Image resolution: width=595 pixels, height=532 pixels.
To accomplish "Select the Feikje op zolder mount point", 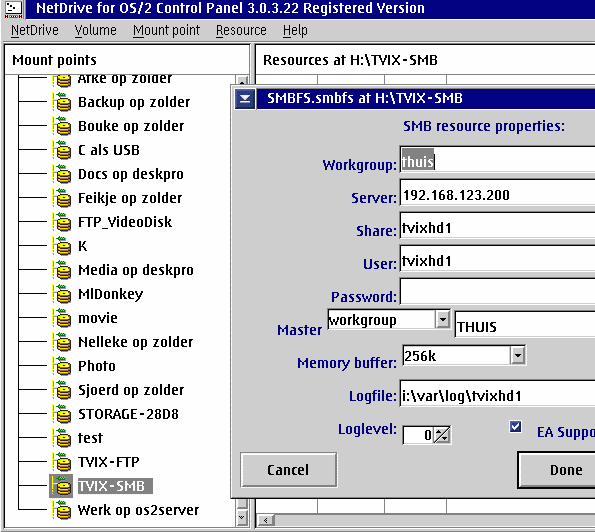I will pyautogui.click(x=130, y=198).
